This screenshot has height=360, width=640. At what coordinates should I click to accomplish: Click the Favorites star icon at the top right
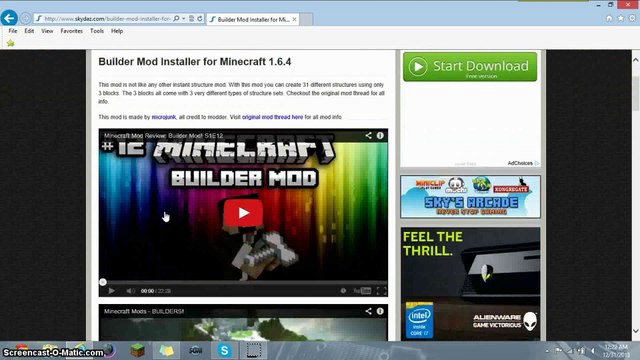(620, 18)
